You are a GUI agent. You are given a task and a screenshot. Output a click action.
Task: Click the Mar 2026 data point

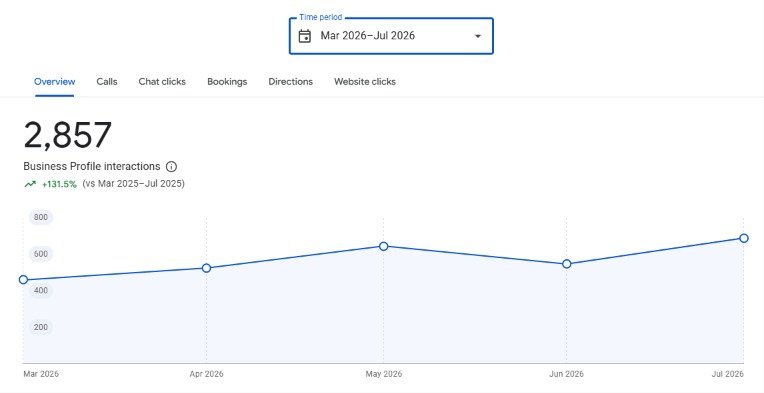[x=23, y=280]
